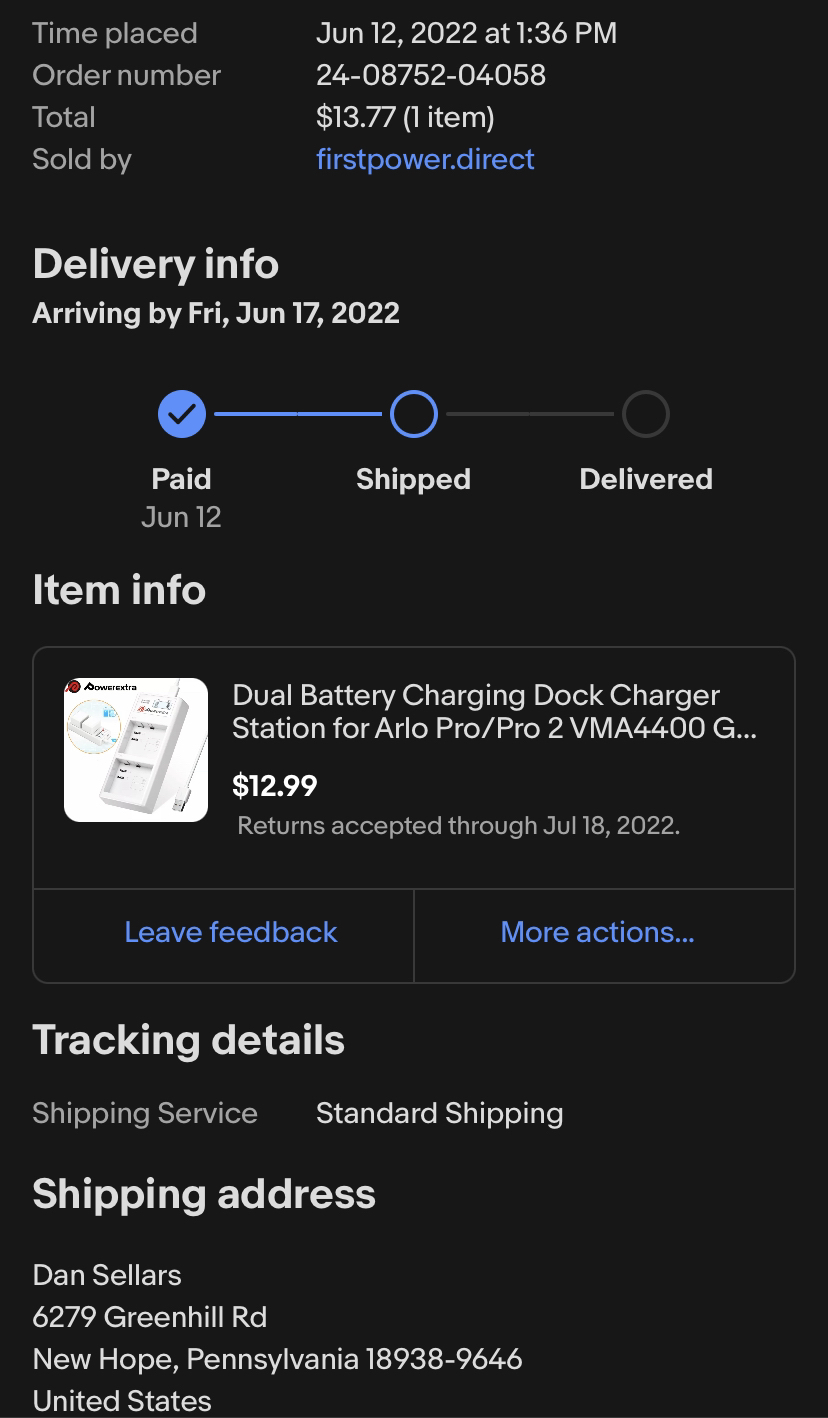The height and width of the screenshot is (1418, 828).
Task: Tap the order total $13.77 (1 item)
Action: [405, 117]
